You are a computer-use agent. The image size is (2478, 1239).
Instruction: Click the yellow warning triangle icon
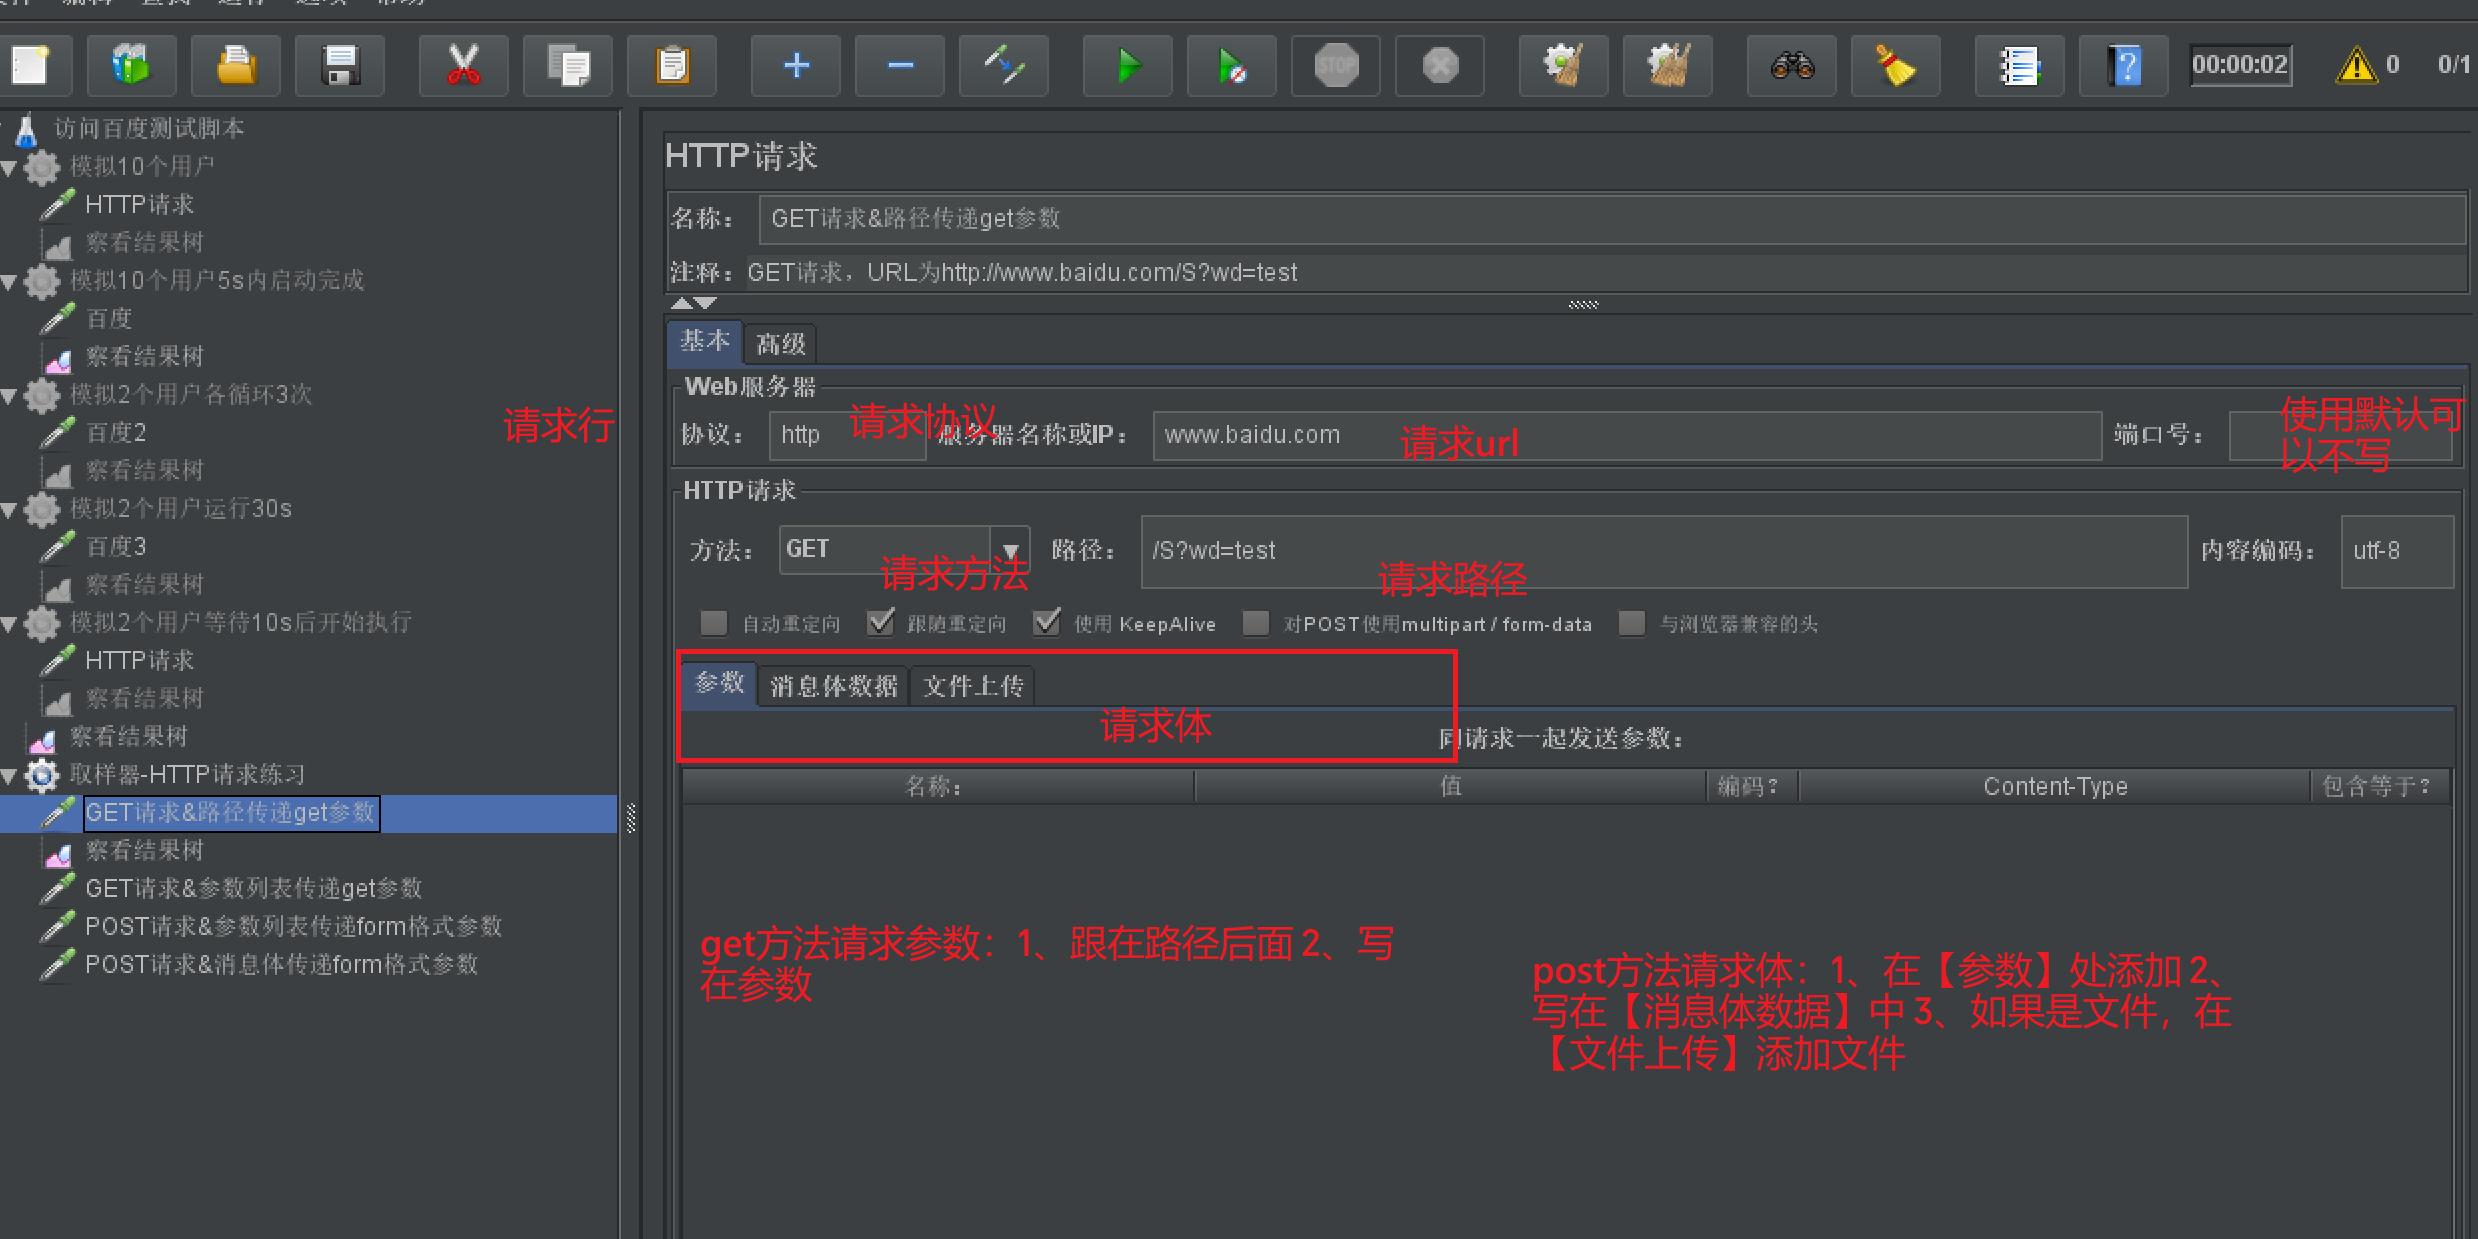pyautogui.click(x=2356, y=66)
